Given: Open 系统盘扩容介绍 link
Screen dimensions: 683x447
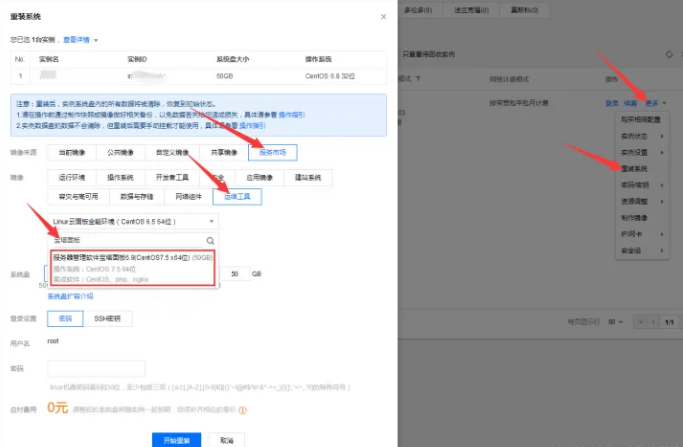Looking at the screenshot, I should (70, 296).
